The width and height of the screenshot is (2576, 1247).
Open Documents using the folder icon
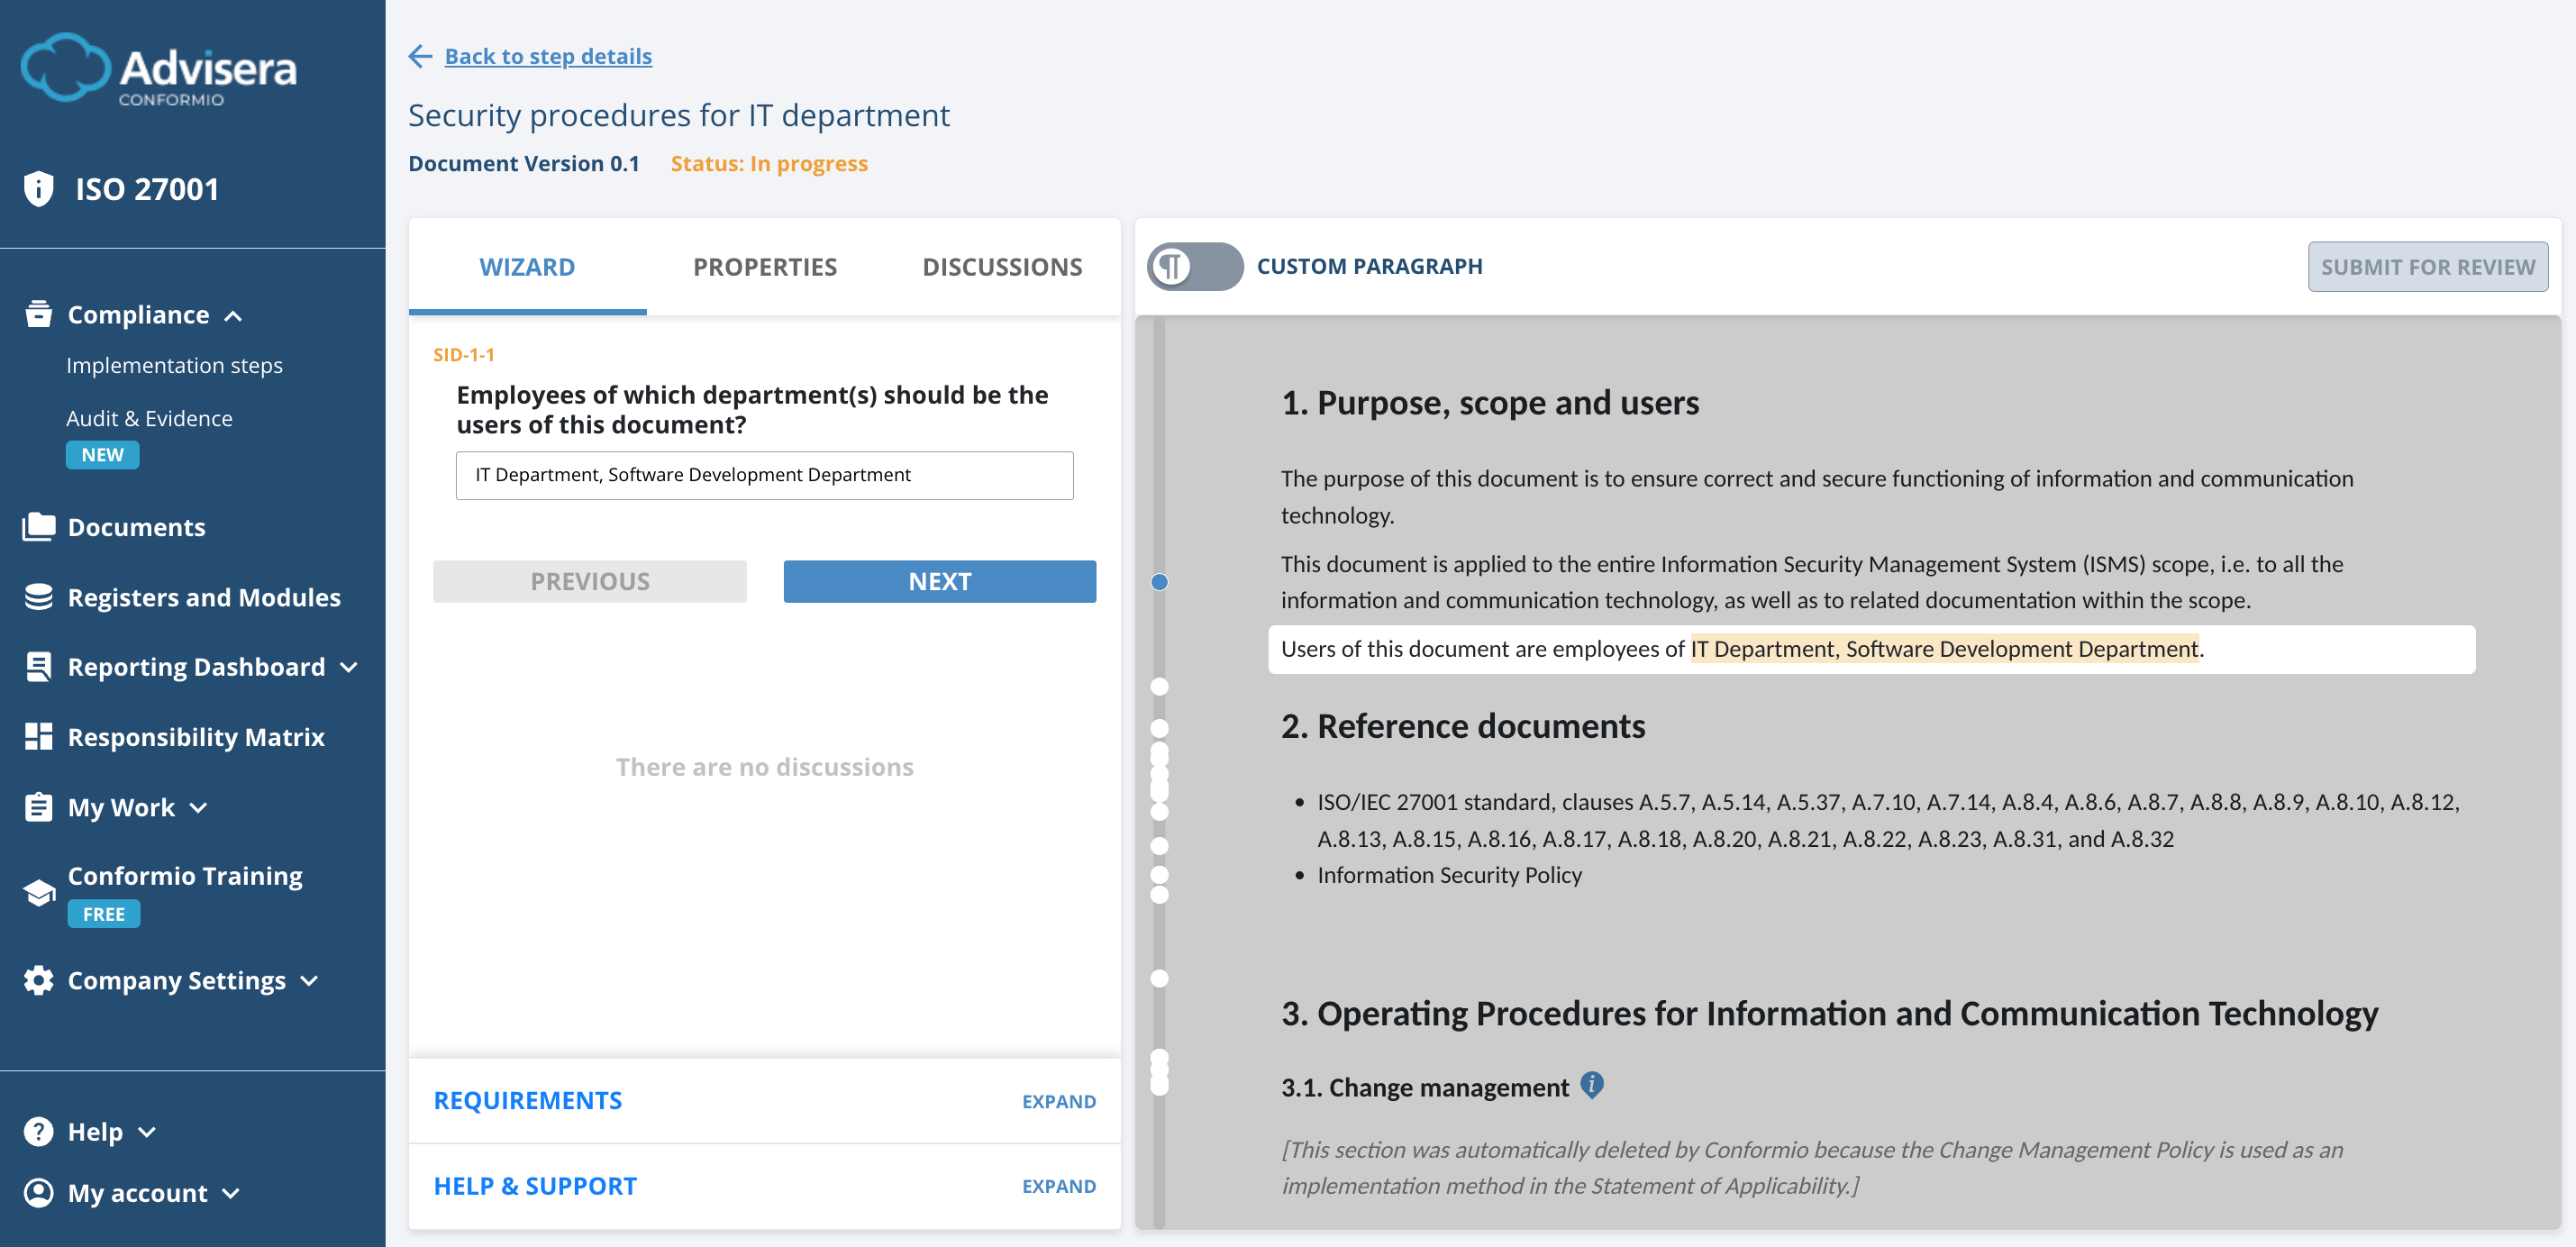coord(38,526)
